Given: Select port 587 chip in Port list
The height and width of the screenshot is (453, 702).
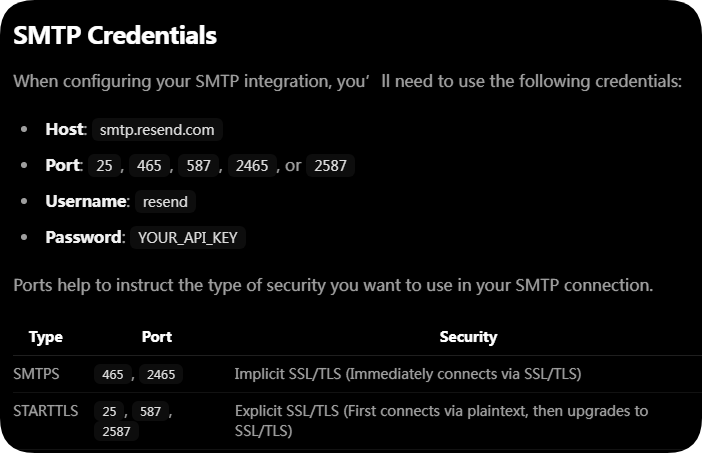Looking at the screenshot, I should [198, 166].
